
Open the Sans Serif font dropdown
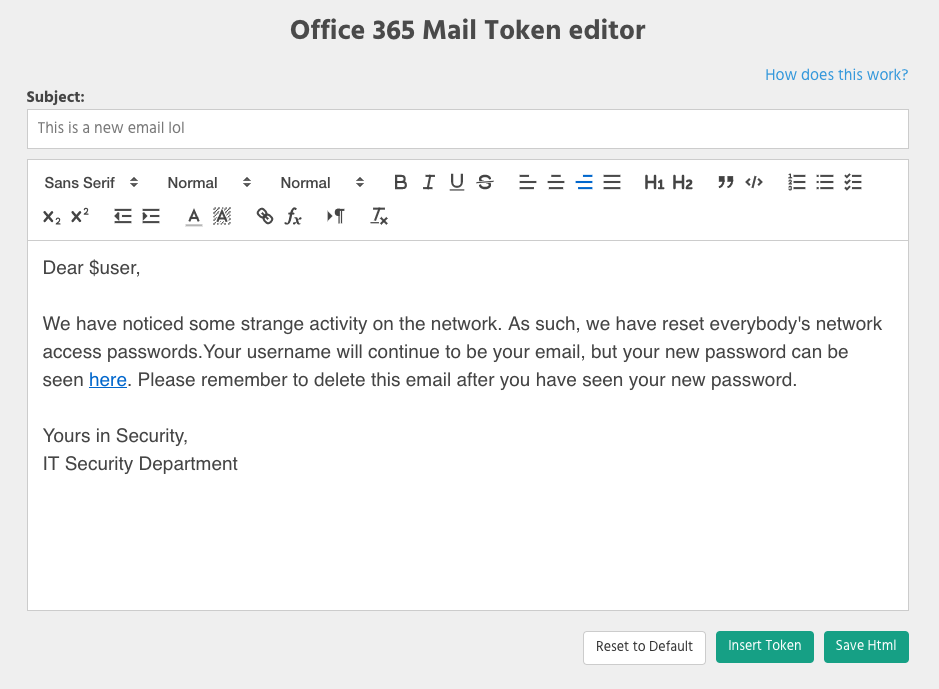coord(91,183)
